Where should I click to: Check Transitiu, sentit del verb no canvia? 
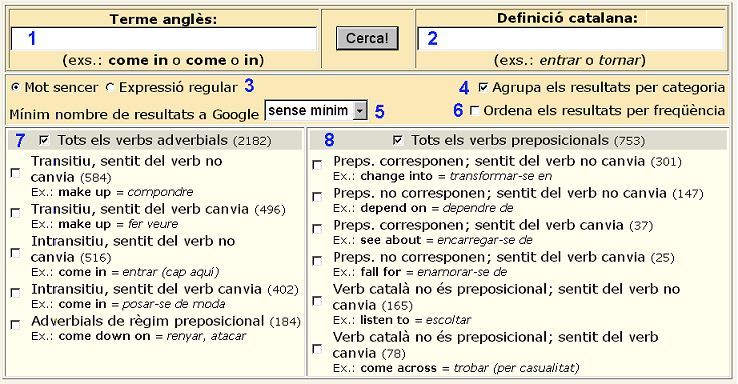coord(16,173)
